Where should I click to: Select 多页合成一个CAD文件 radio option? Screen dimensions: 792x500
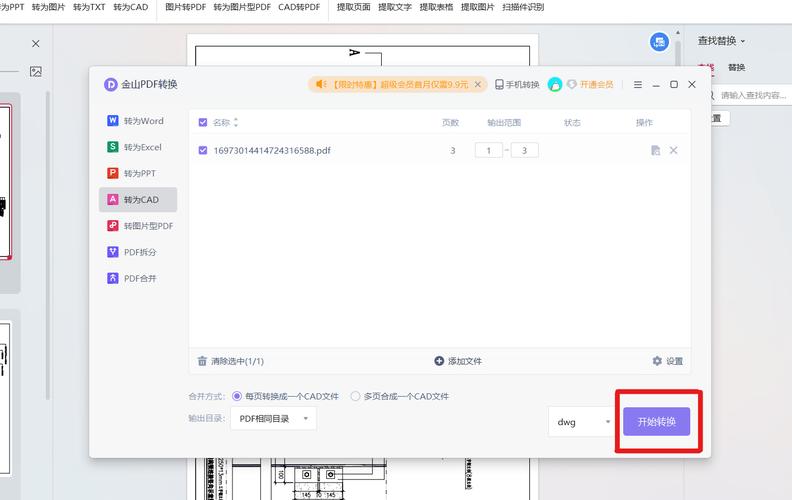(x=355, y=396)
